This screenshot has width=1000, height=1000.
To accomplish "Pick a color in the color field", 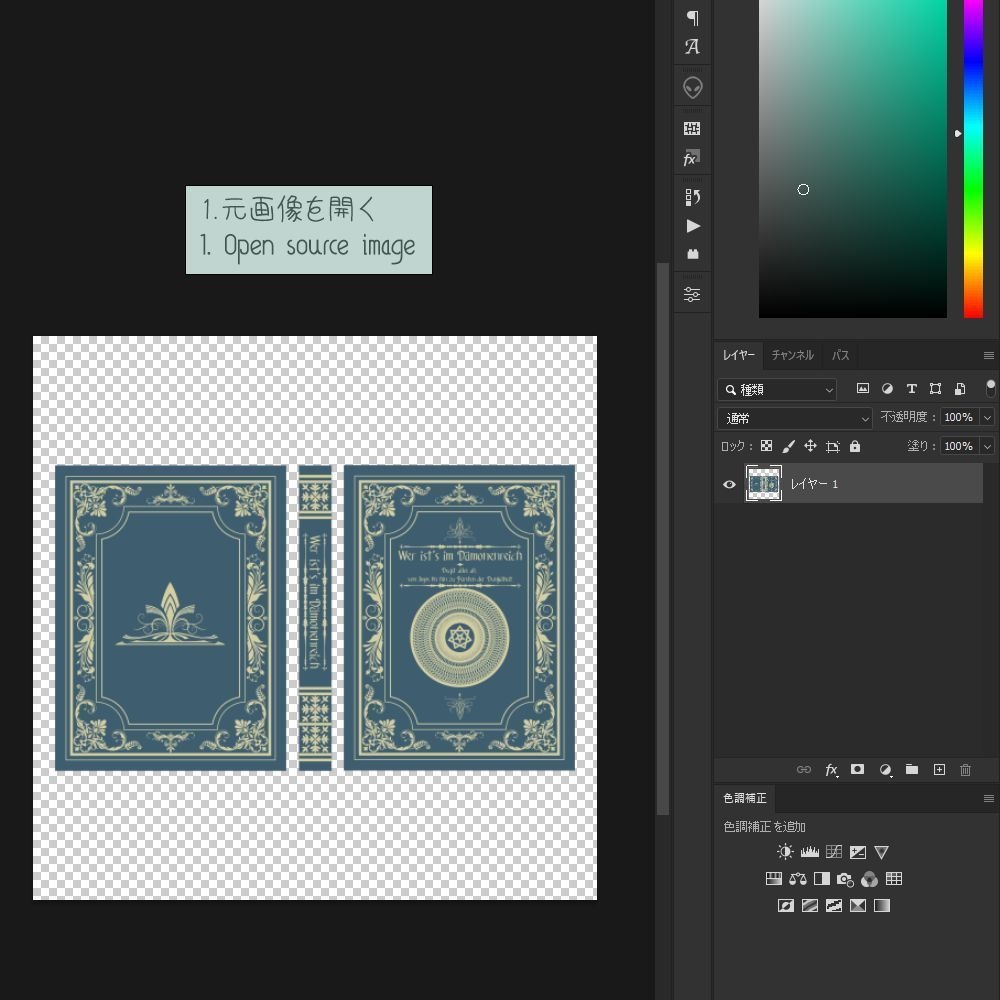I will point(853,159).
